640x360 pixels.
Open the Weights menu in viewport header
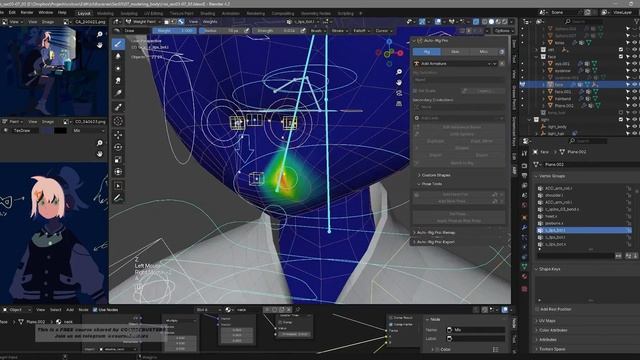click(210, 22)
